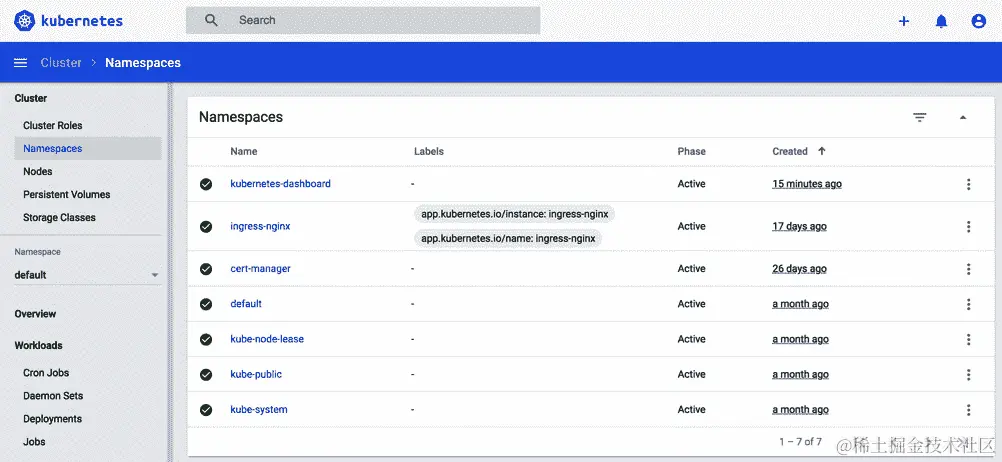The height and width of the screenshot is (462, 1002).
Task: Click the '15 minutes ago' timestamp
Action: click(x=807, y=184)
